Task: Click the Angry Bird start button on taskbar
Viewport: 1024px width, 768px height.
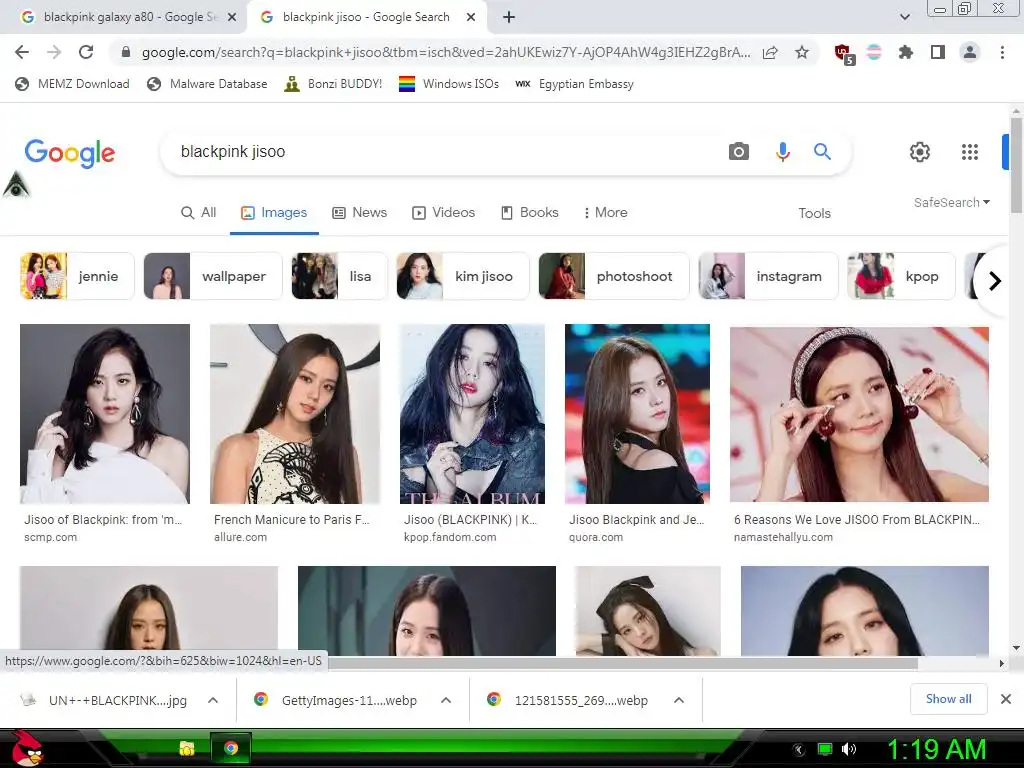Action: [27, 748]
